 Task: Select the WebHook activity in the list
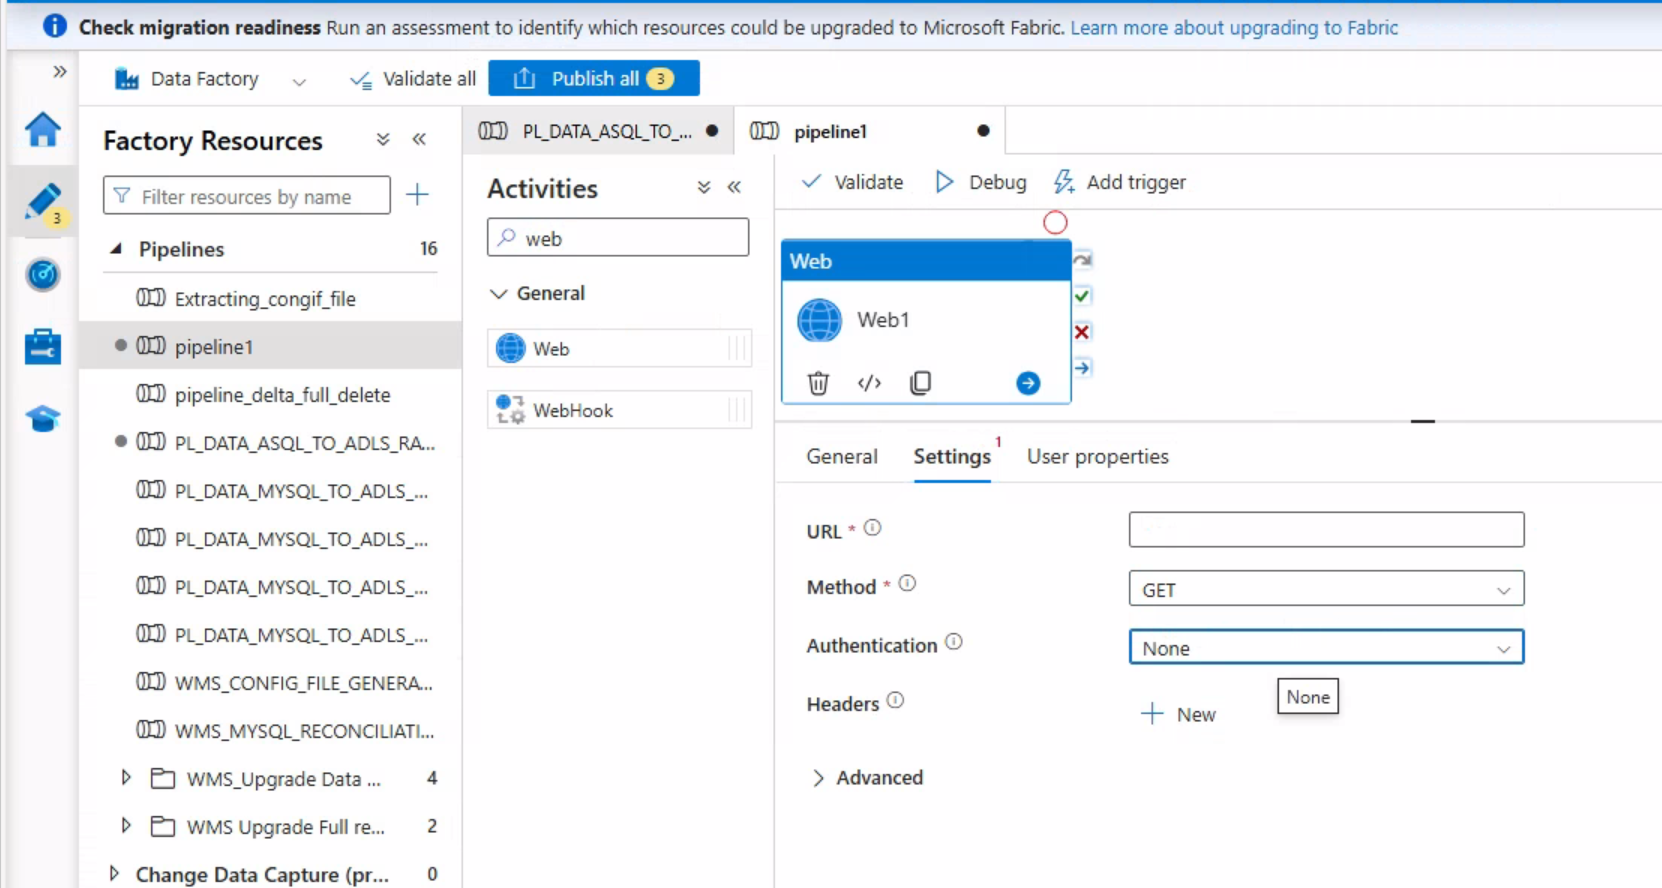coord(619,410)
